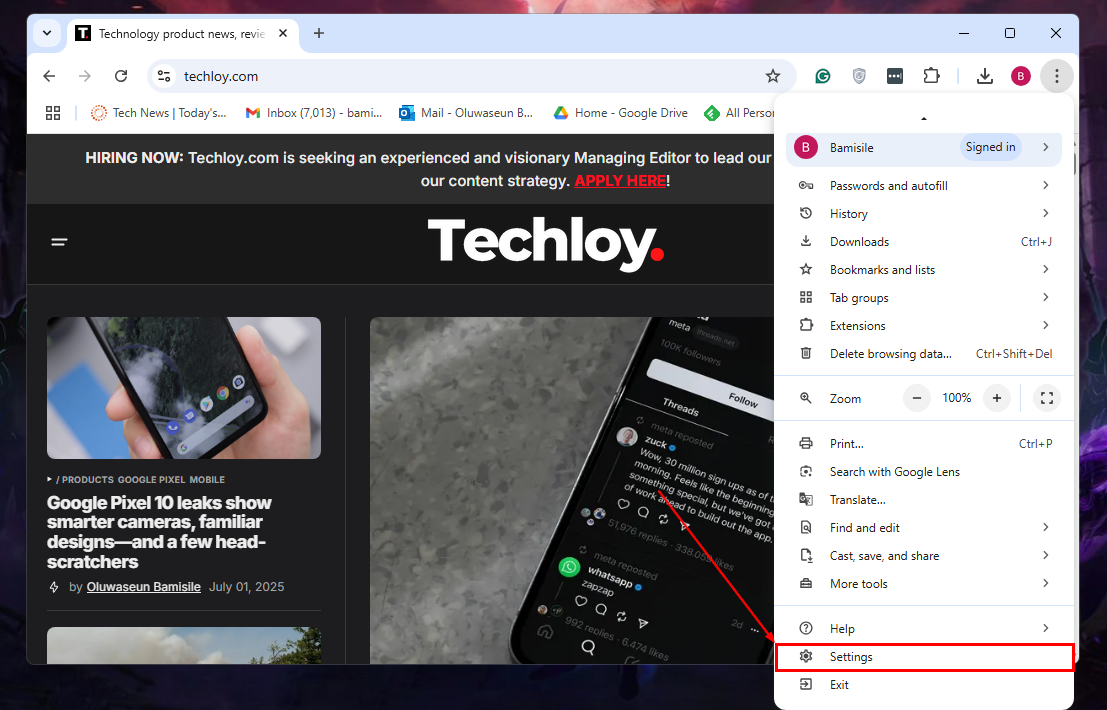
Task: Select Delete browsing data
Action: coord(923,354)
